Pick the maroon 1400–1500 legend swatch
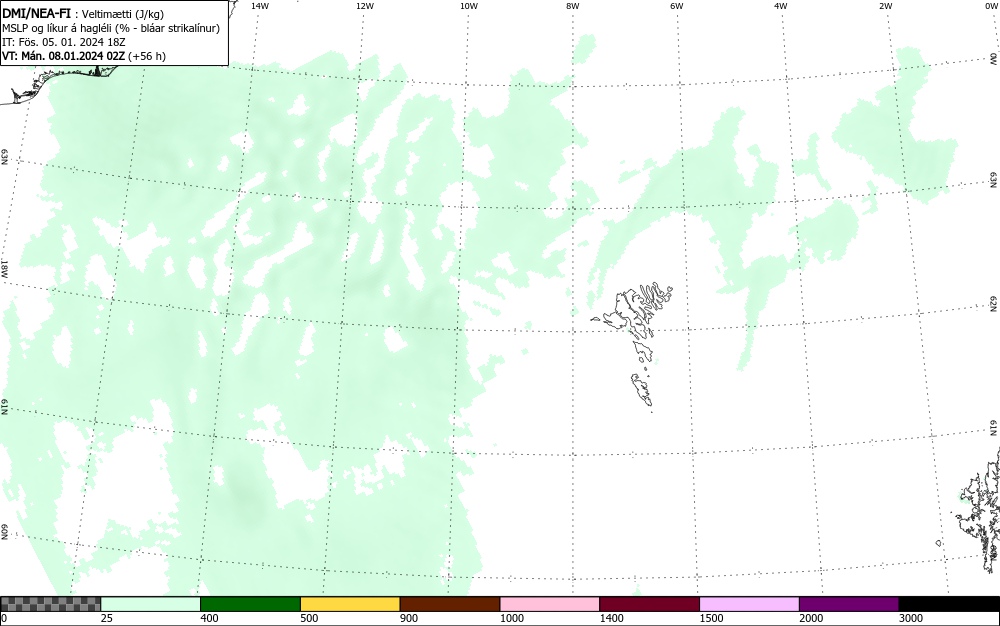 pos(649,604)
